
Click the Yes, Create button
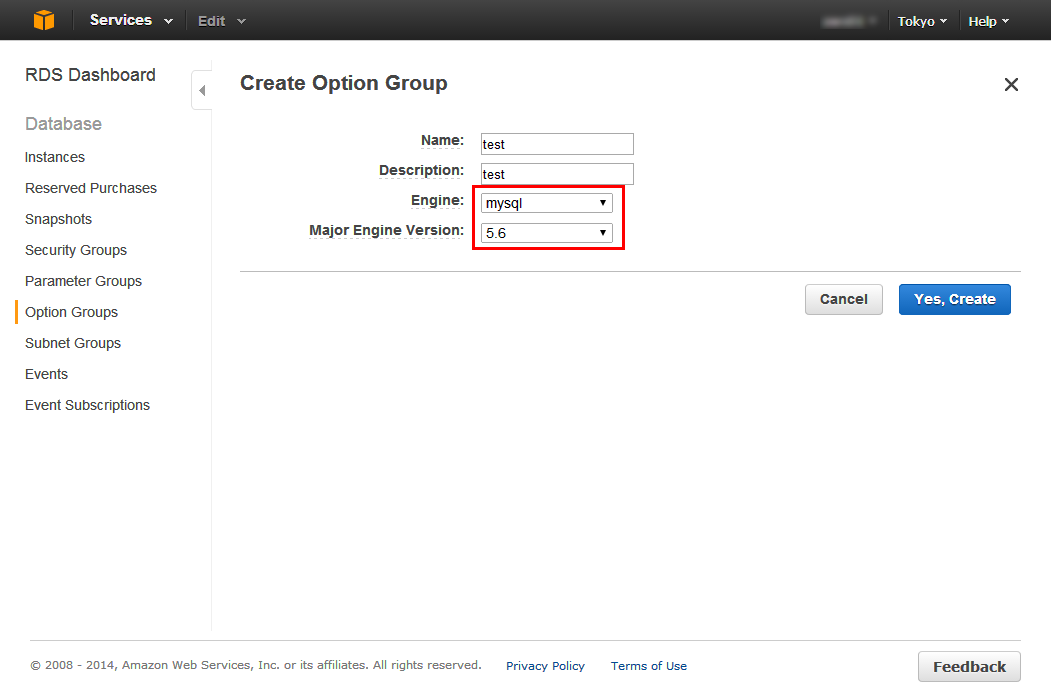pos(954,299)
